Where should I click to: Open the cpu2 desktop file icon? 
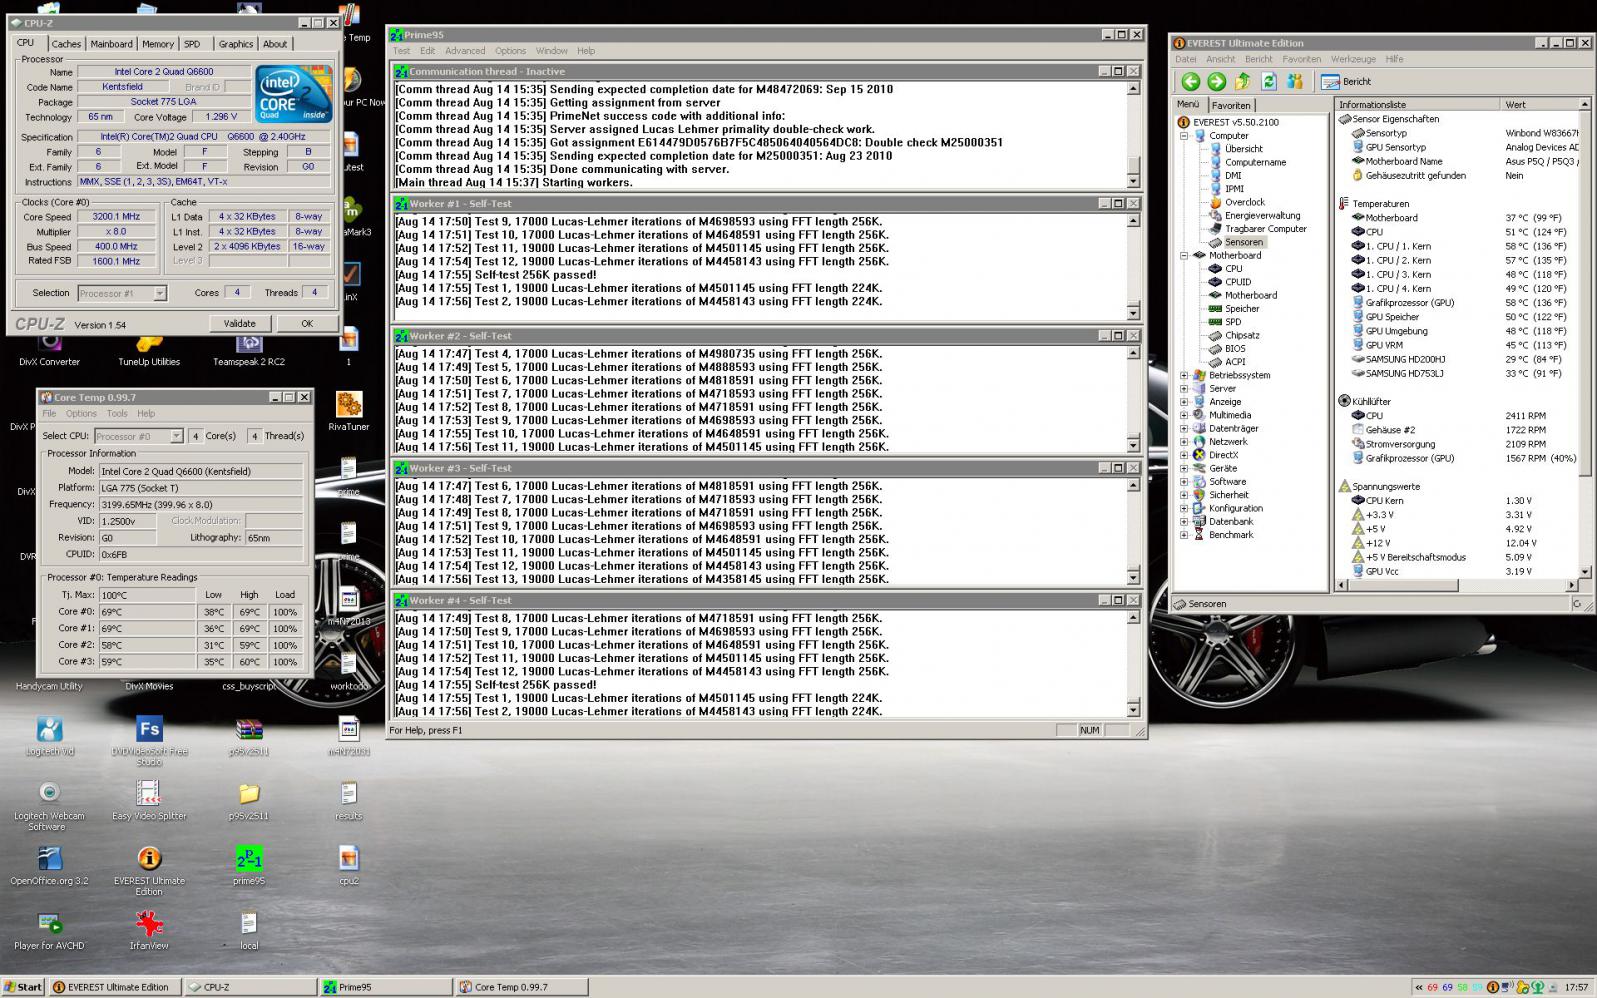(349, 866)
